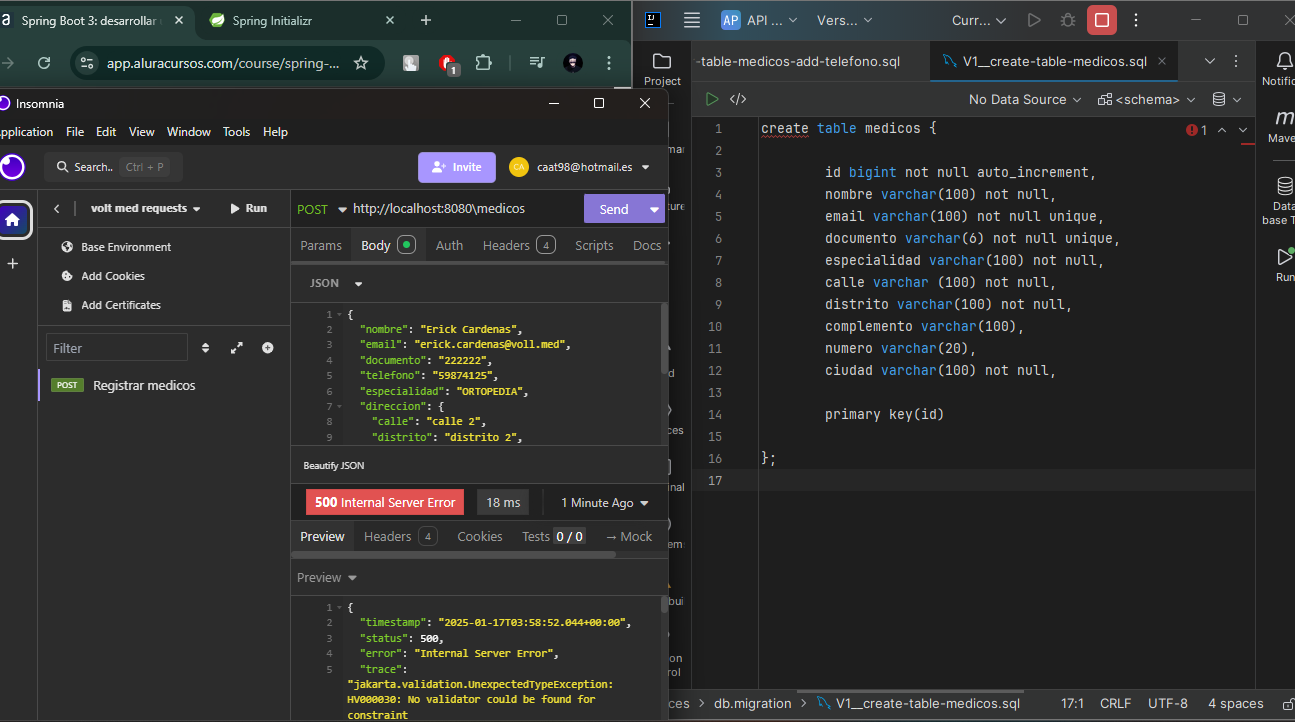Click the Debug bug icon in IntelliJ

coord(1068,20)
